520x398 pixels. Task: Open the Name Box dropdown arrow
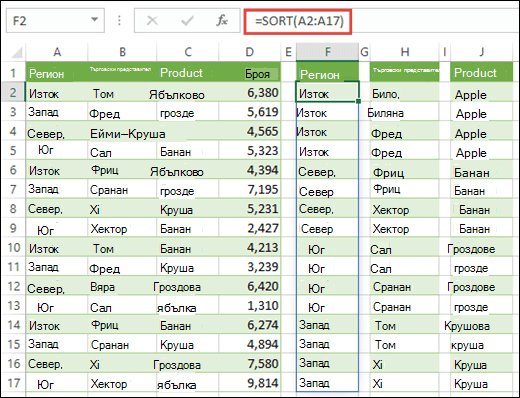95,20
